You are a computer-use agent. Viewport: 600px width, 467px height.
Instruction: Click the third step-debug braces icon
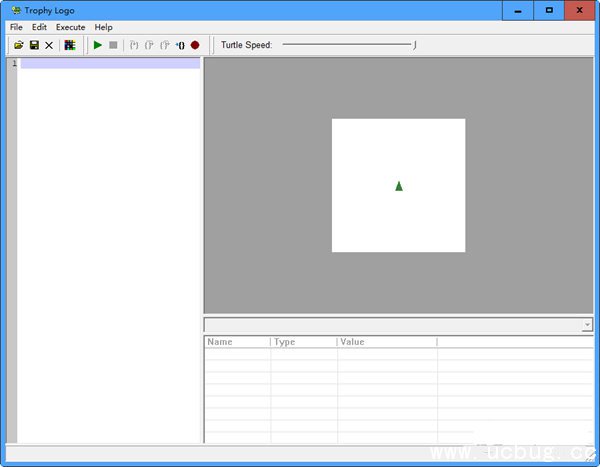pos(164,45)
